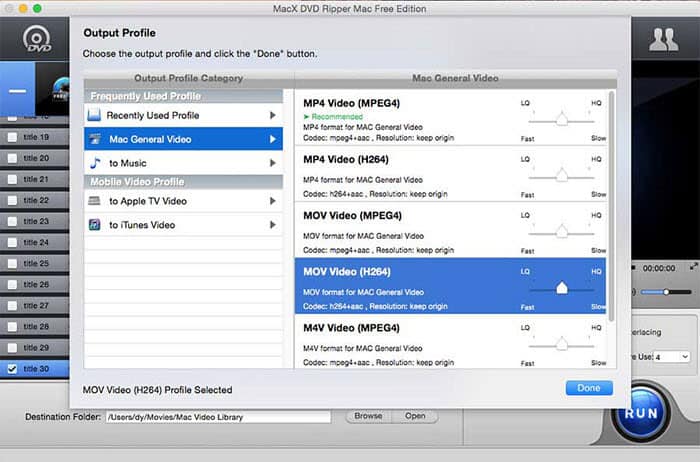Choose M4V Video (MPEG4) profile
The width and height of the screenshot is (700, 462).
pyautogui.click(x=450, y=342)
